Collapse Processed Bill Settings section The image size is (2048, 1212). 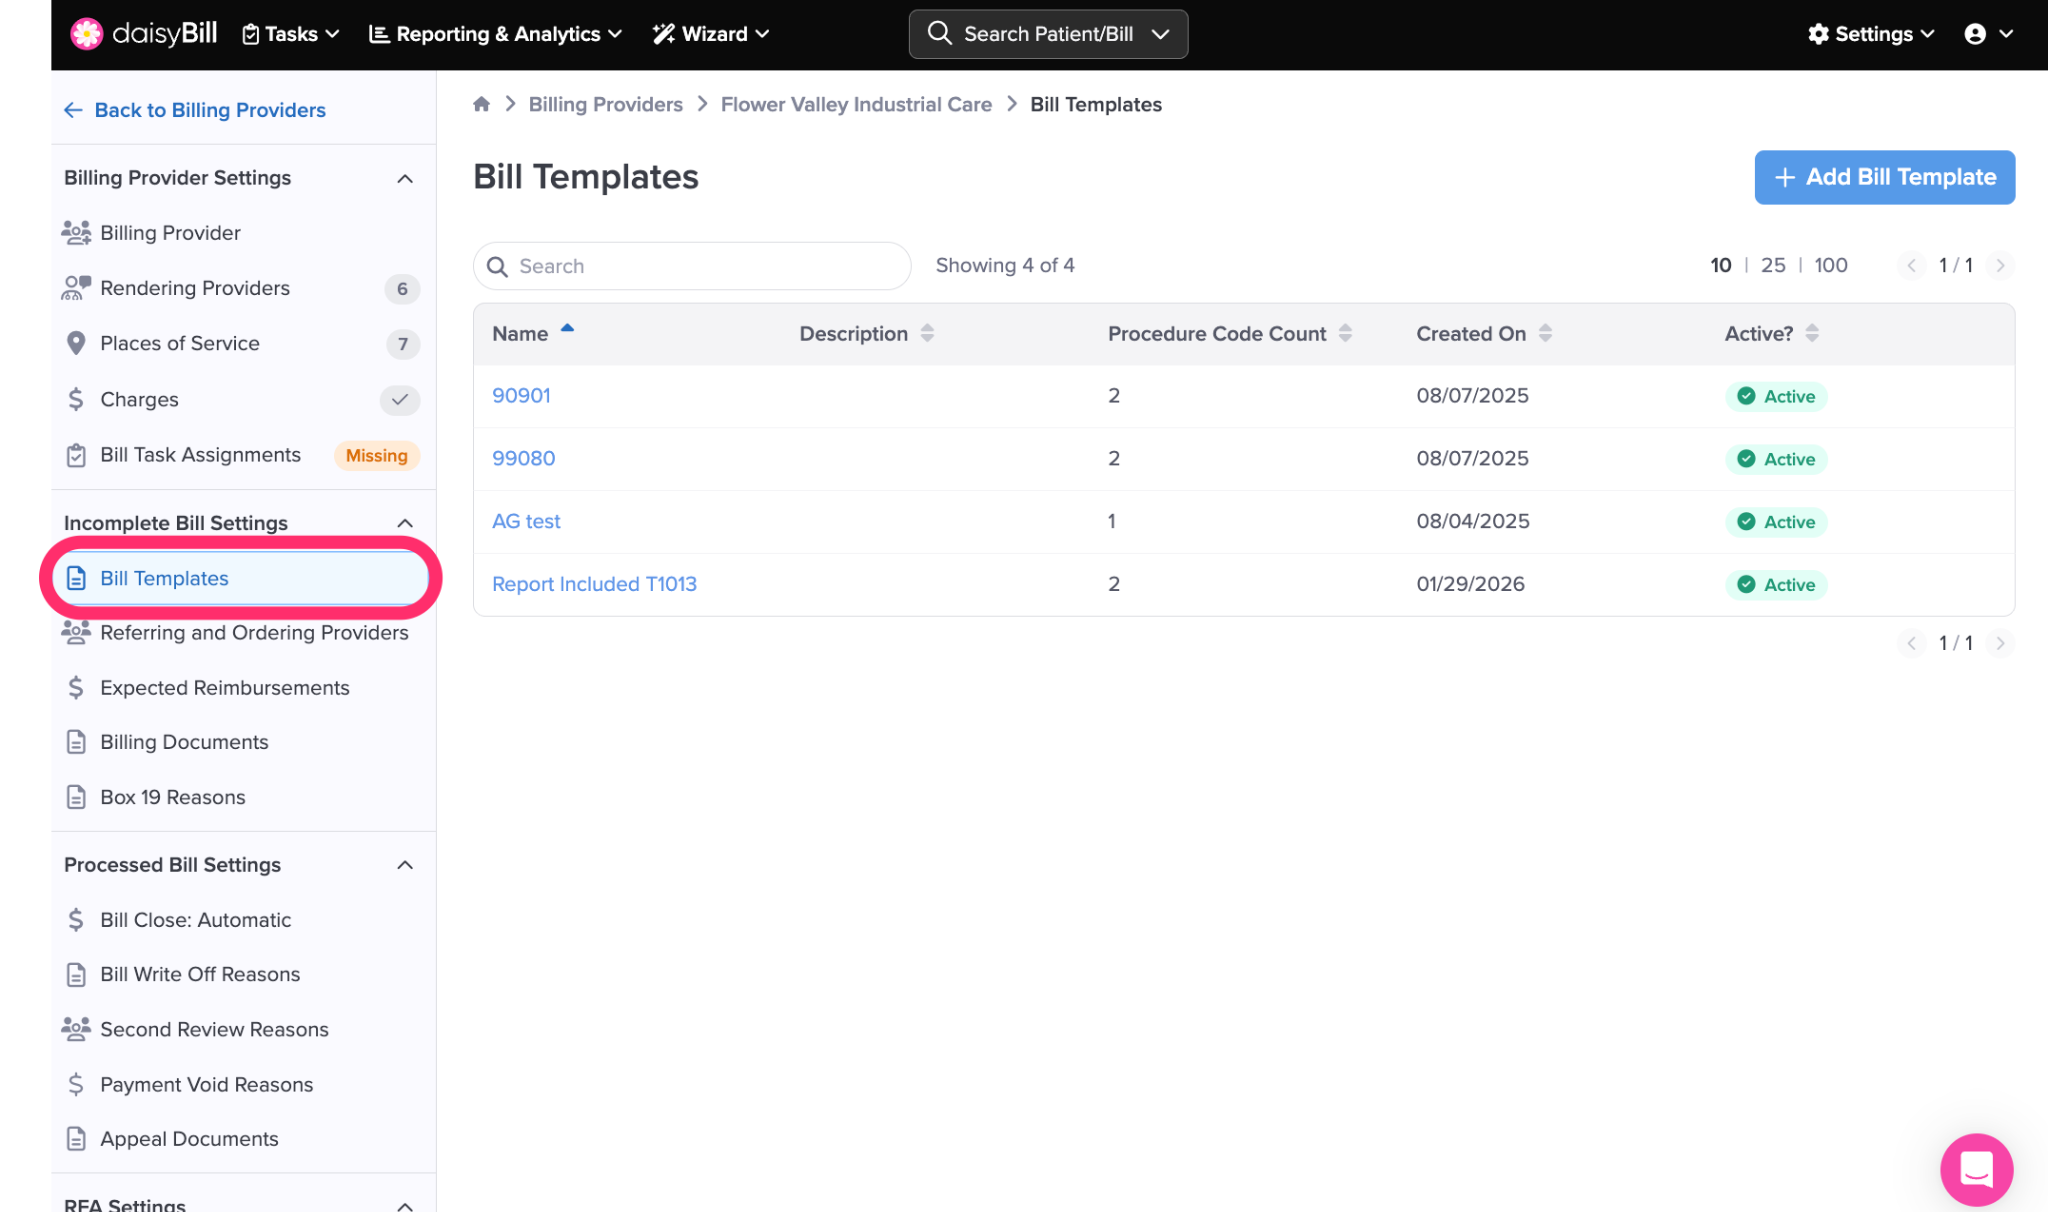pyautogui.click(x=405, y=865)
